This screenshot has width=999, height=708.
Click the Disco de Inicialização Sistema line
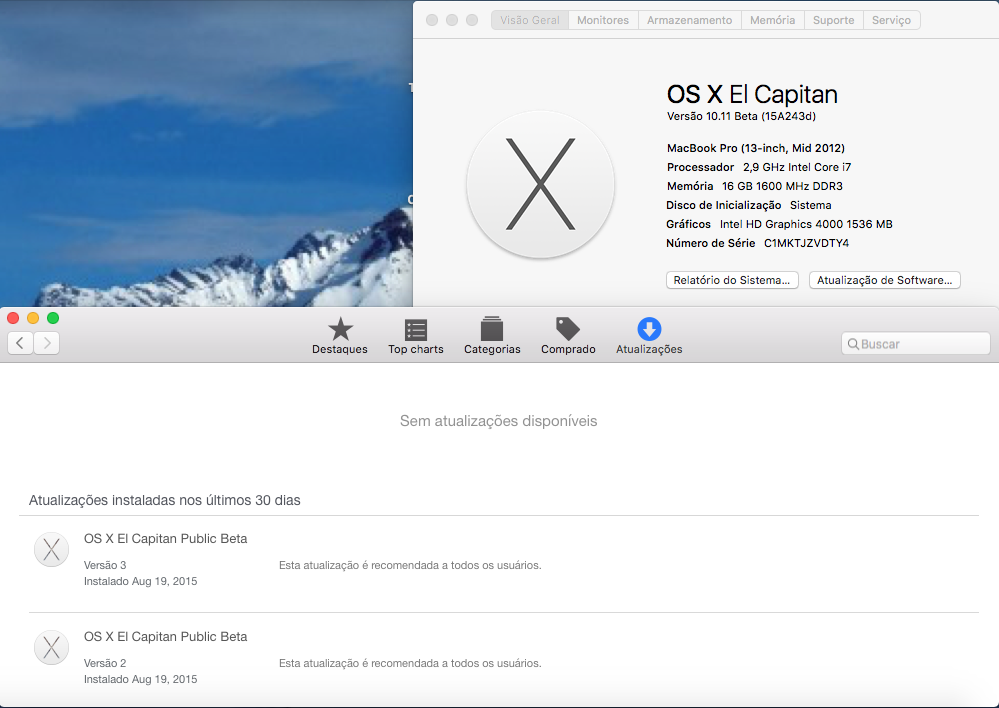749,205
